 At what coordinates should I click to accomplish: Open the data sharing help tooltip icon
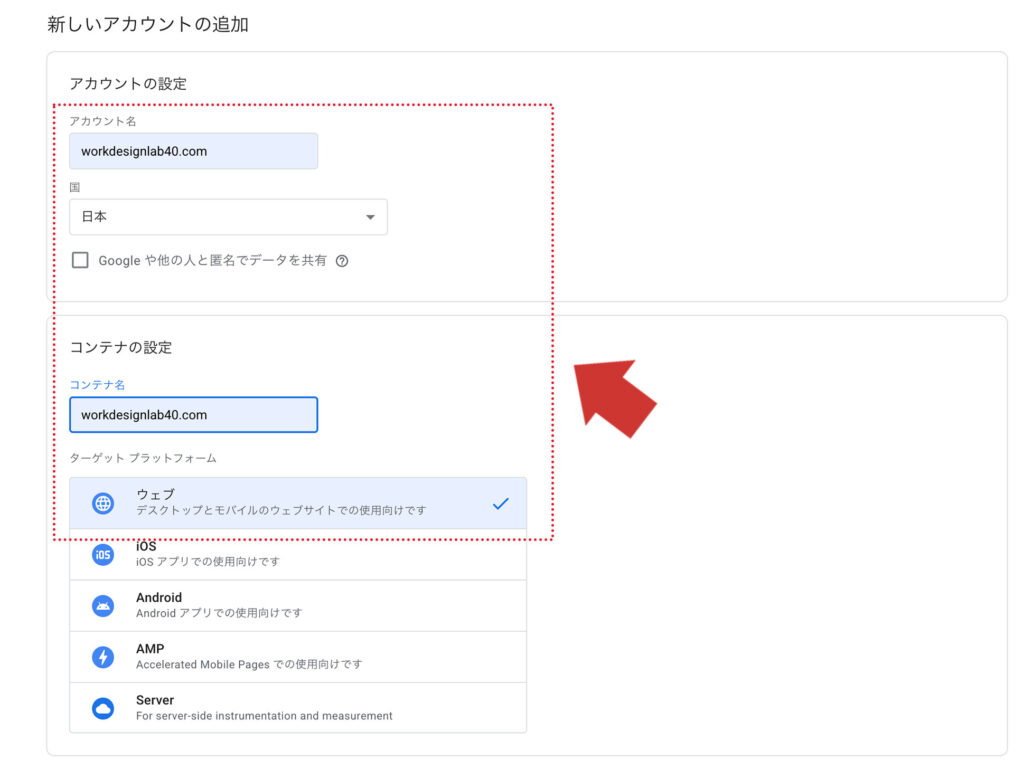tap(342, 260)
